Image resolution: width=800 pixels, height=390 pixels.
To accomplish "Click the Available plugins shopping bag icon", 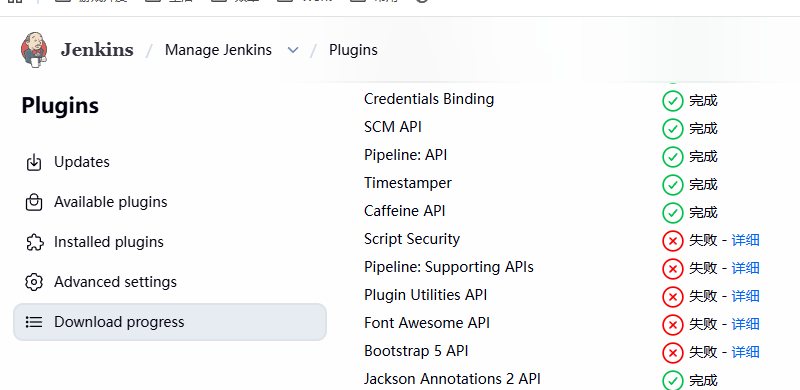I will click(x=34, y=202).
